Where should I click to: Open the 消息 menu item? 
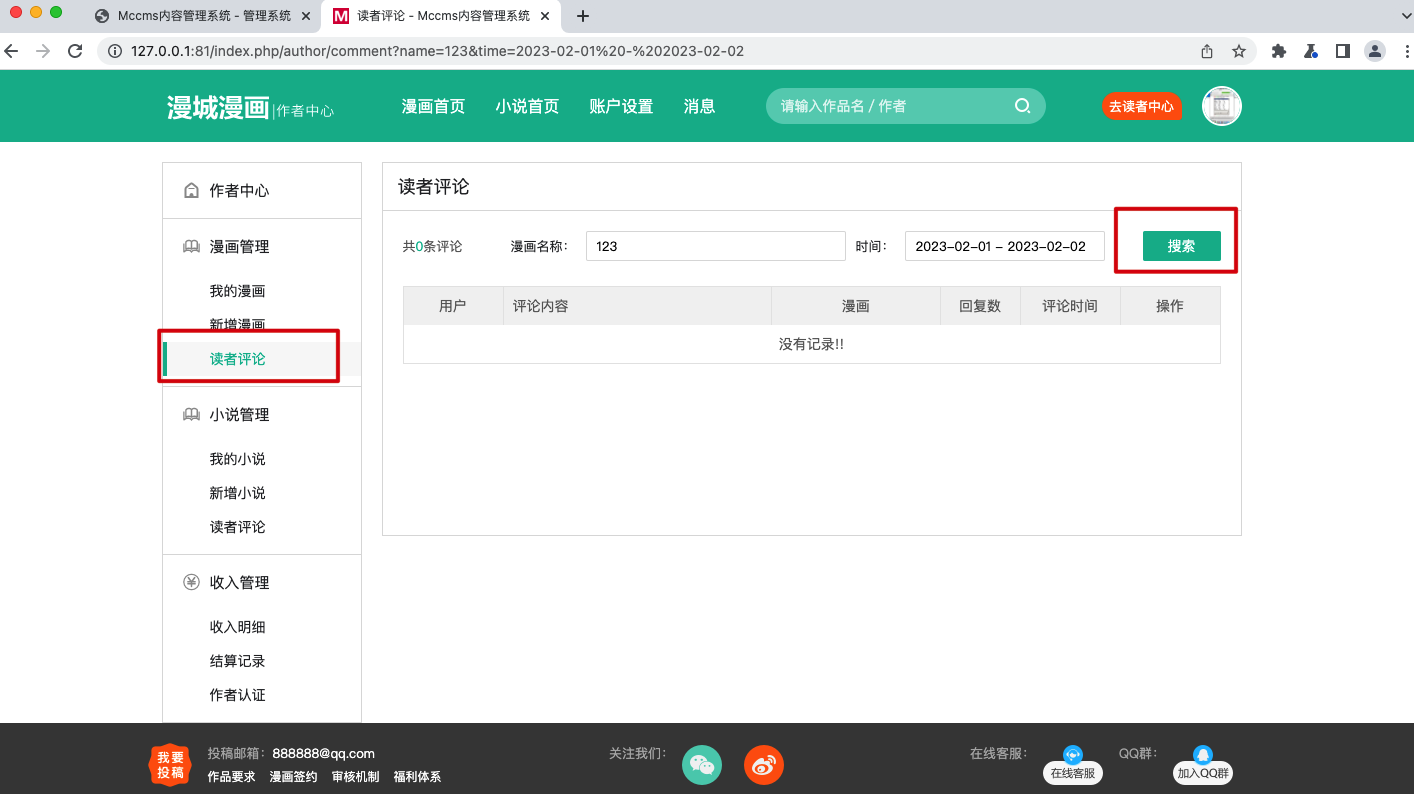click(699, 106)
